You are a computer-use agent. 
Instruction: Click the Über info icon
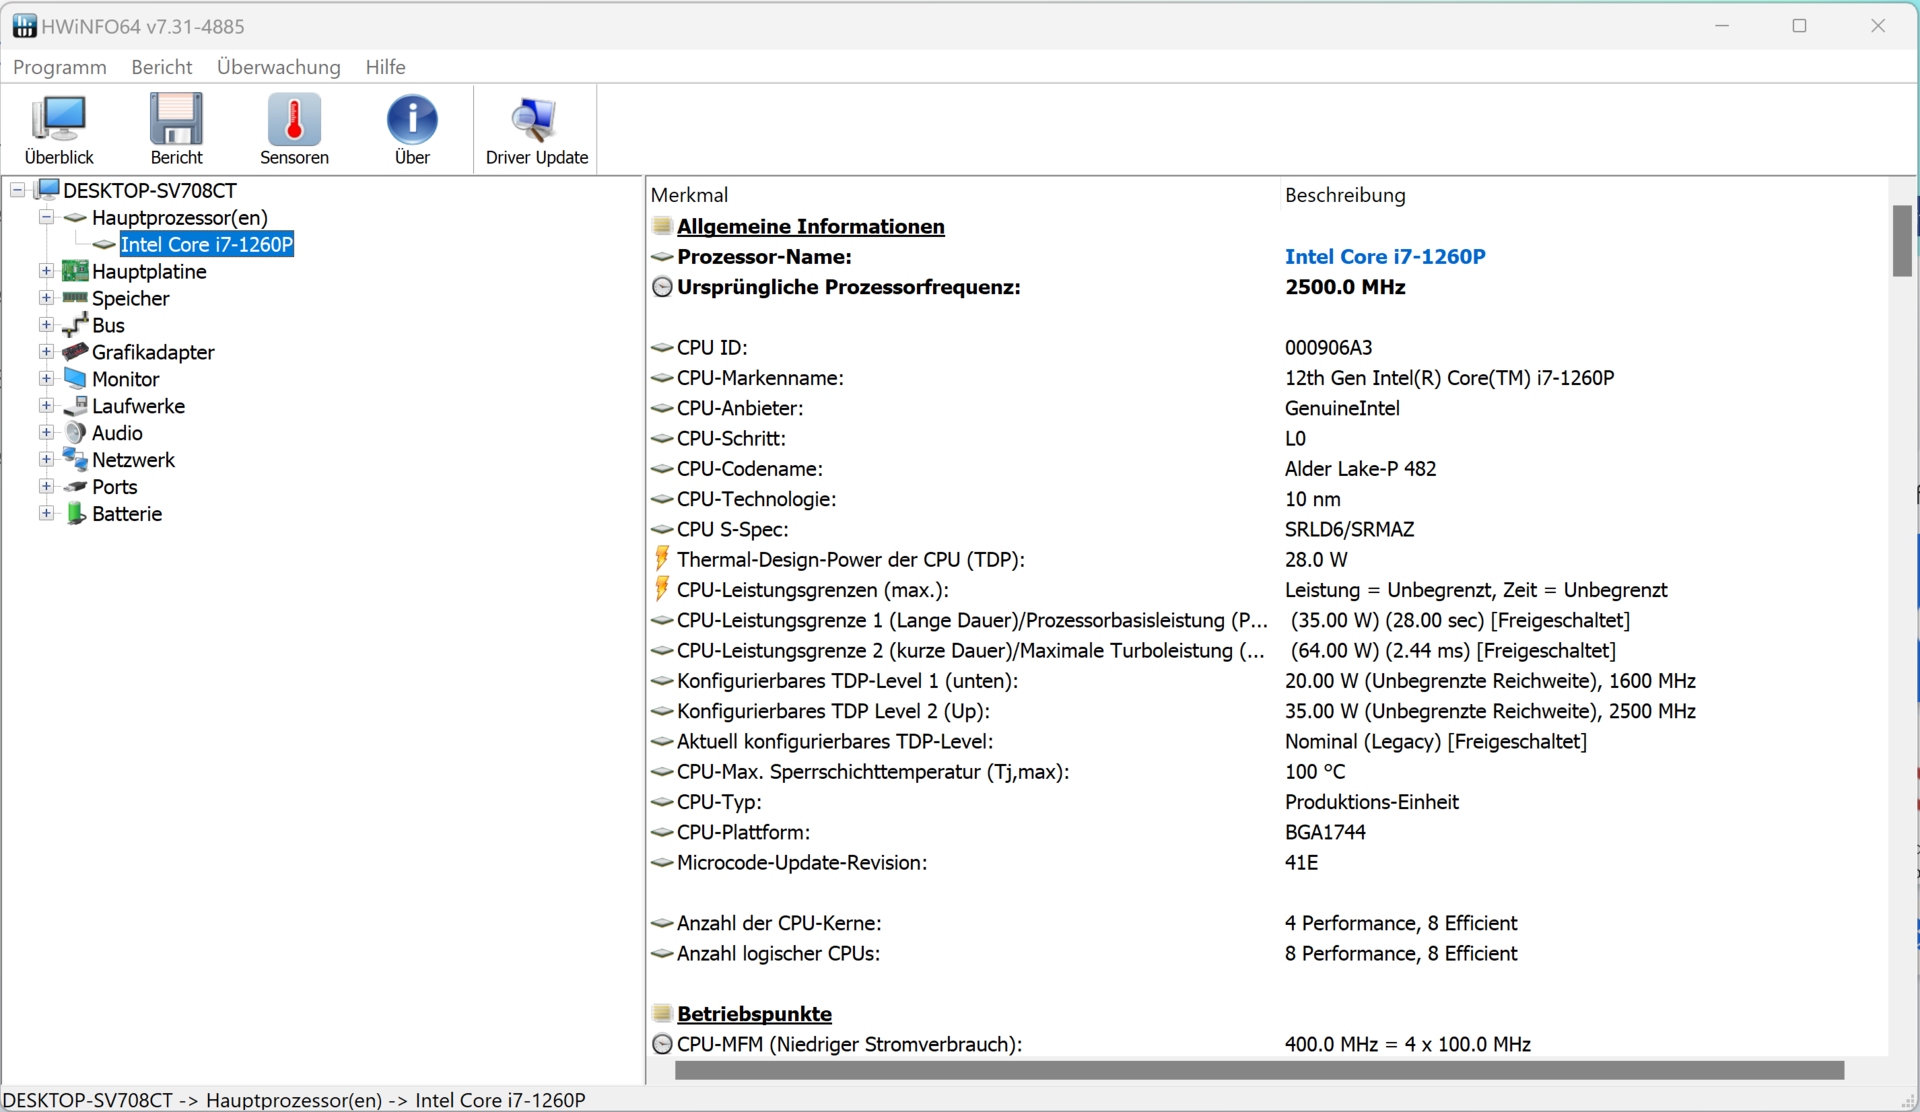click(412, 121)
